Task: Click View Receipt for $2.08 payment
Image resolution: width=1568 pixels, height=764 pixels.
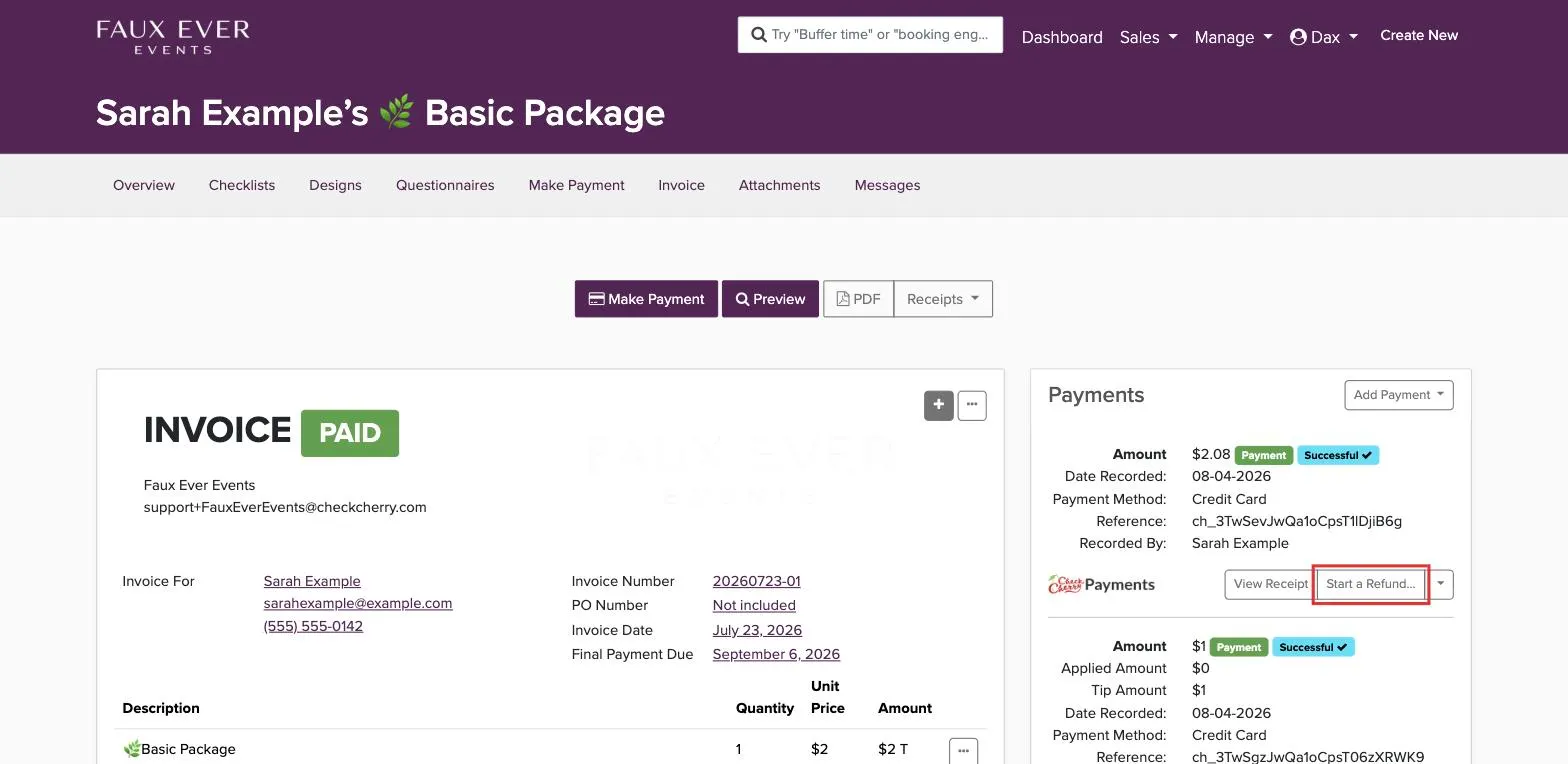Action: point(1270,584)
